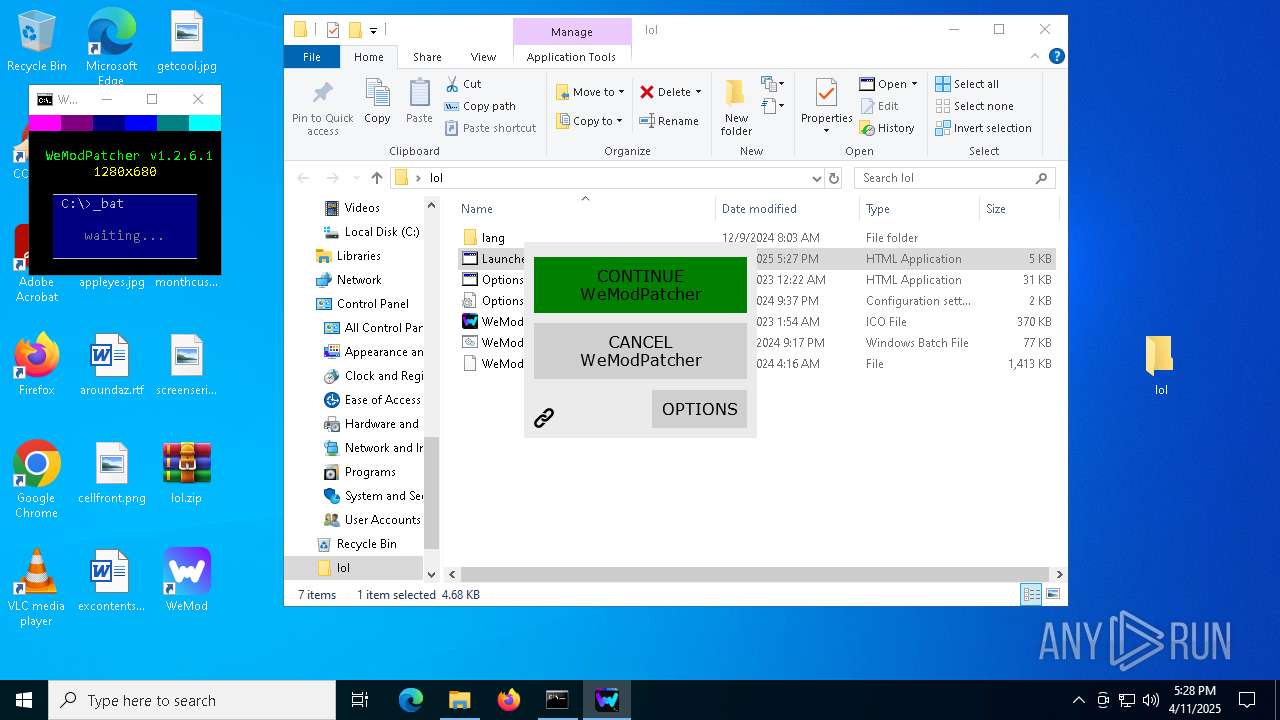
Task: Open the File tab in Explorer
Action: (x=312, y=57)
